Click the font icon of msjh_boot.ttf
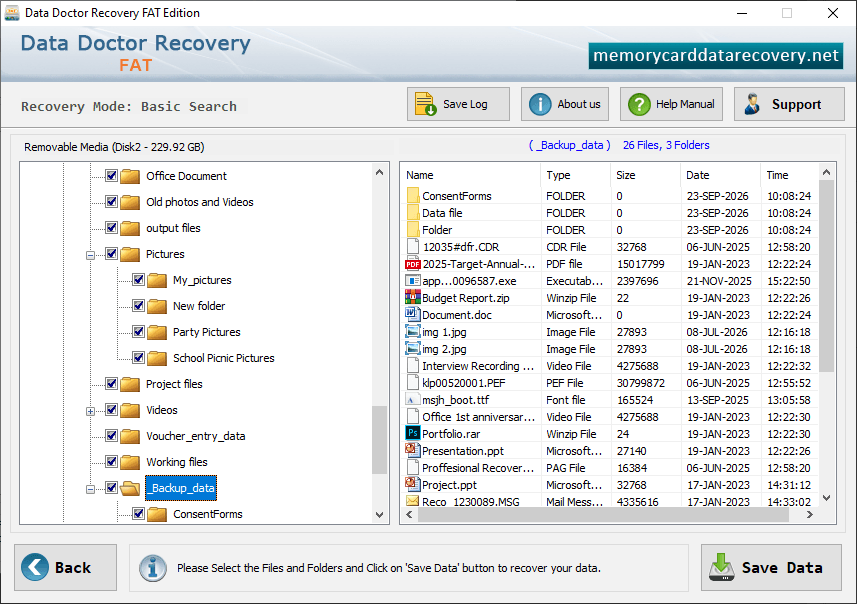 click(x=412, y=400)
